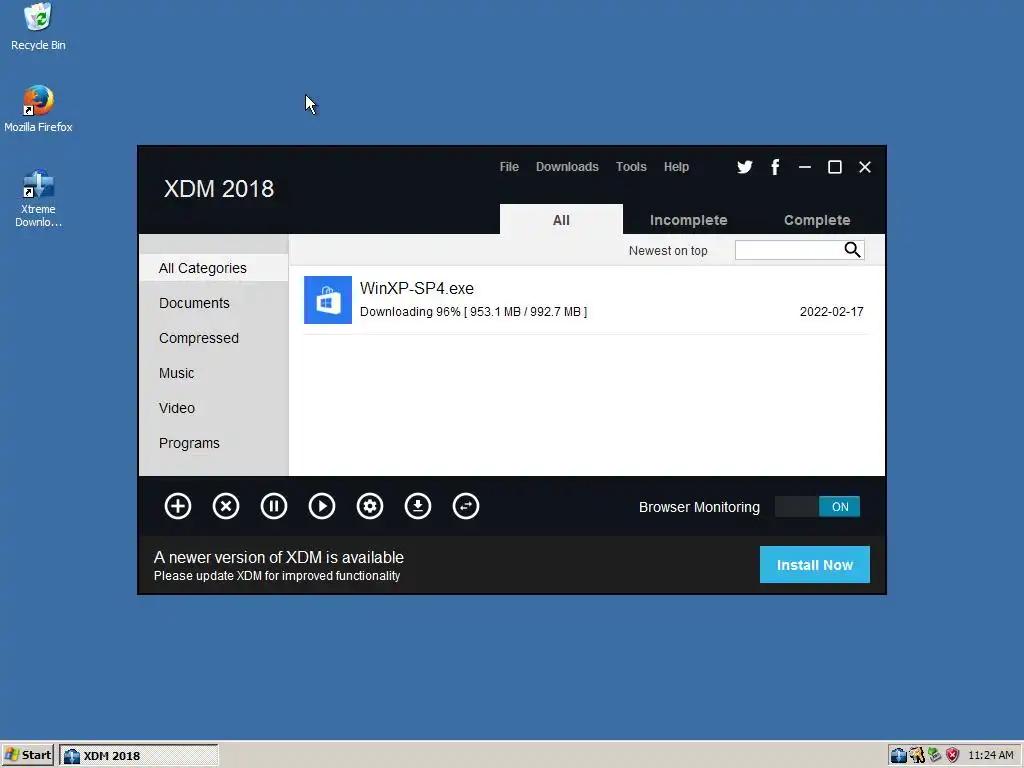The image size is (1024, 768).
Task: Close the XDM window
Action: [865, 167]
